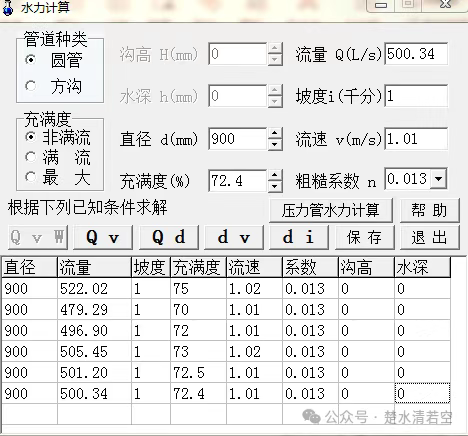The width and height of the screenshot is (468, 436).
Task: Decrease 充满度(%) with the down arrow
Action: click(275, 186)
